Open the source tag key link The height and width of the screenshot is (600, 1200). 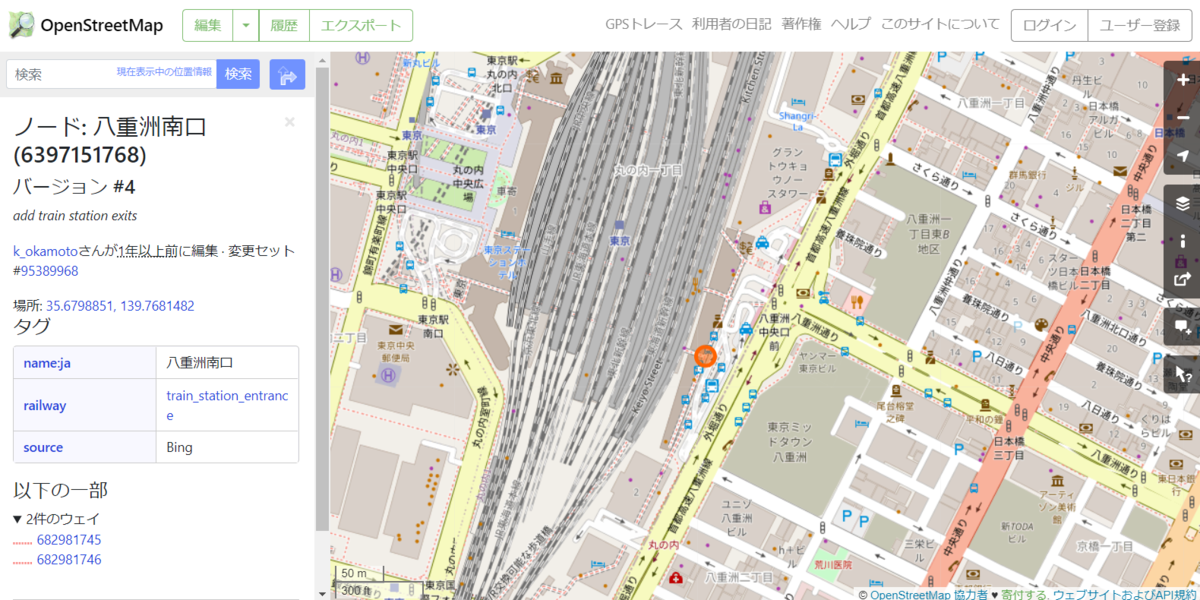pos(43,447)
